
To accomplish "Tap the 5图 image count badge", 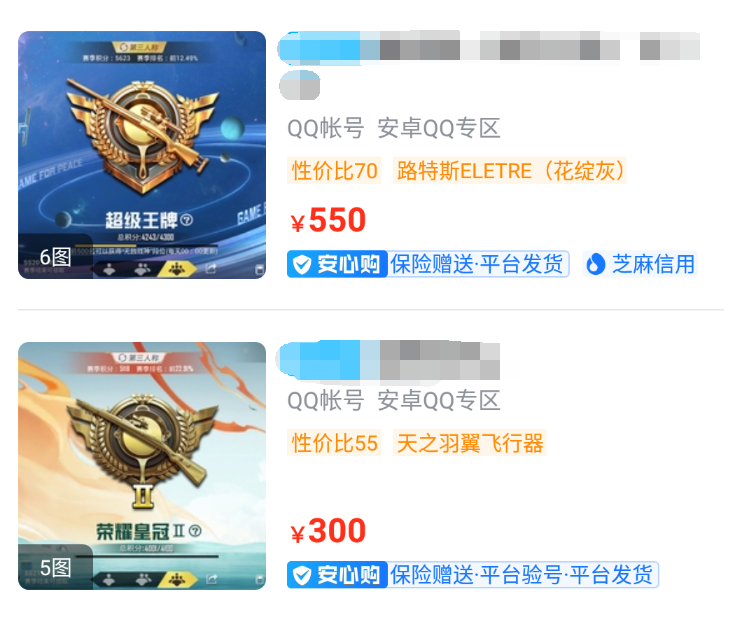I will 55,567.
